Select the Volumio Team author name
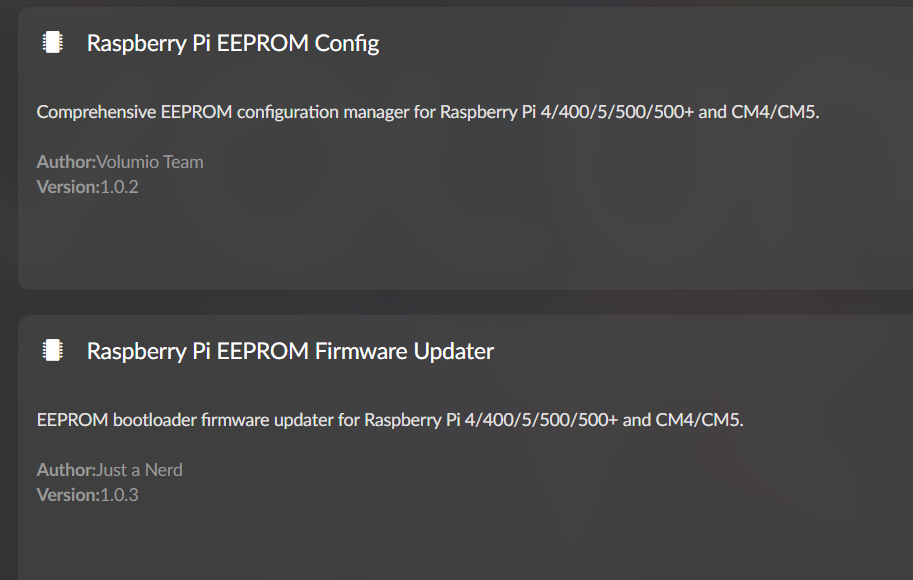913x580 pixels. point(150,162)
